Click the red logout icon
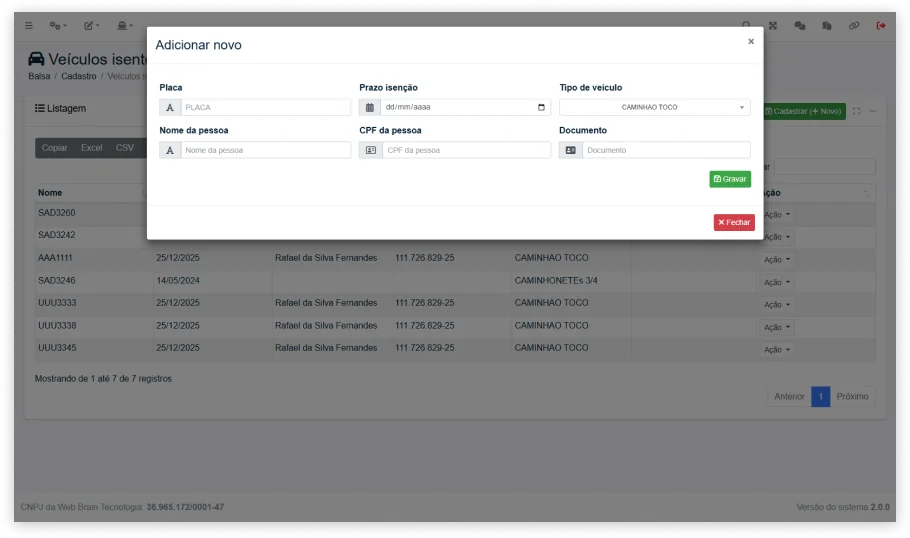The width and height of the screenshot is (910, 538). point(881,26)
